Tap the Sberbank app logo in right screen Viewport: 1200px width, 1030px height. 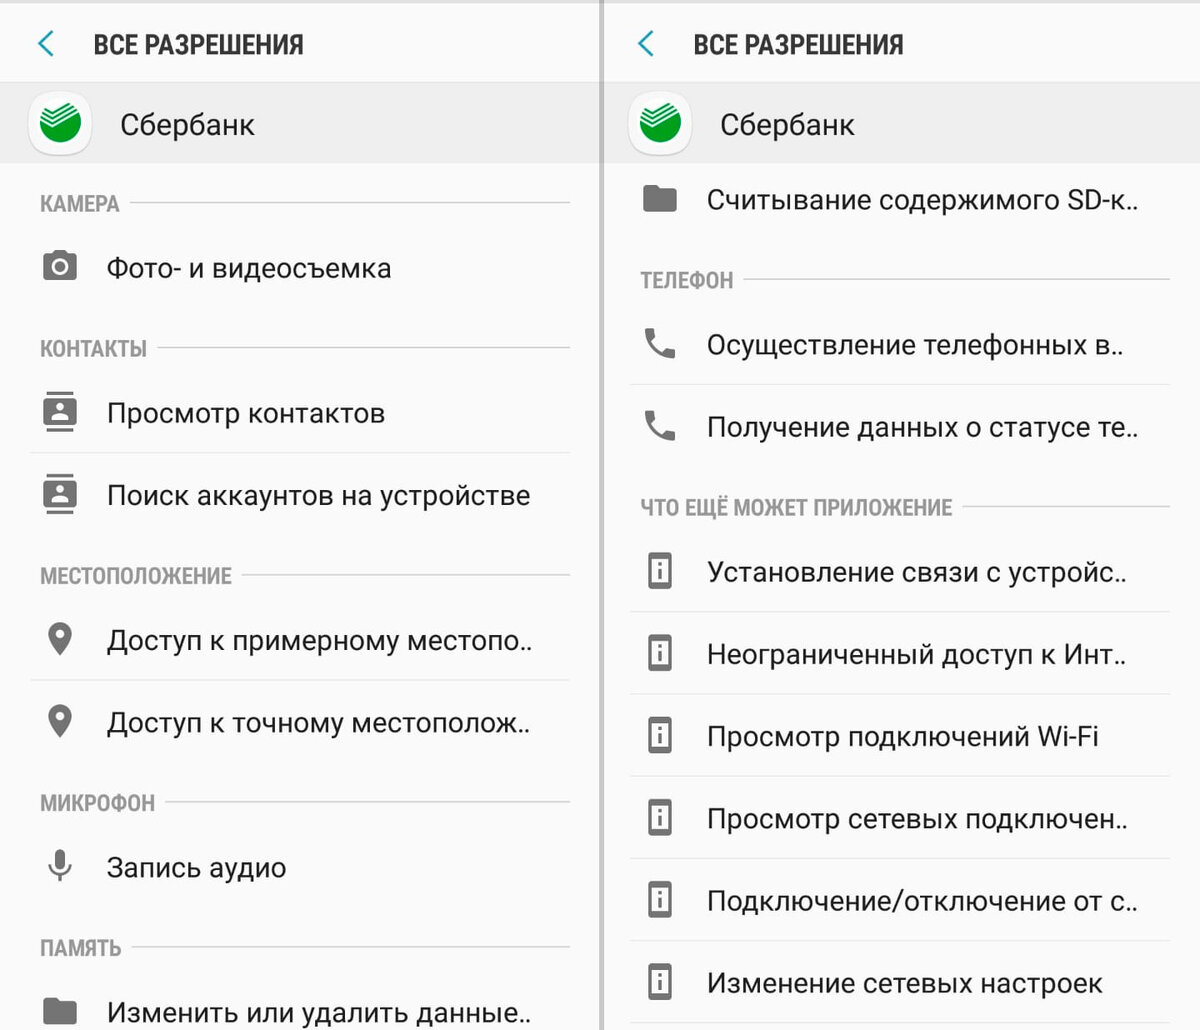660,124
